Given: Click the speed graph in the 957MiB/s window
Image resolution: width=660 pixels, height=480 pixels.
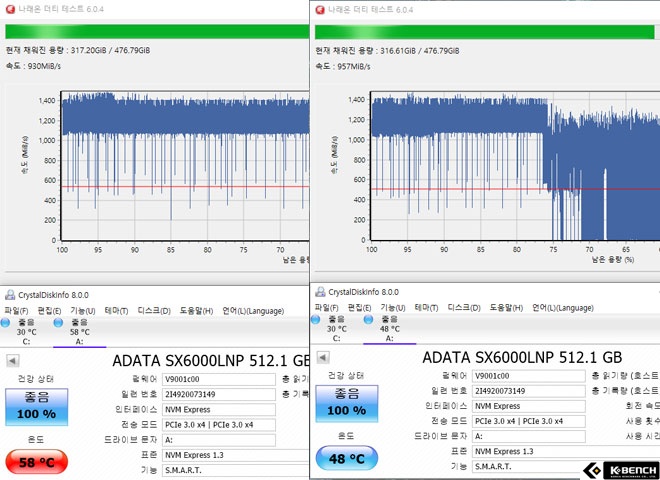Looking at the screenshot, I should pos(515,165).
